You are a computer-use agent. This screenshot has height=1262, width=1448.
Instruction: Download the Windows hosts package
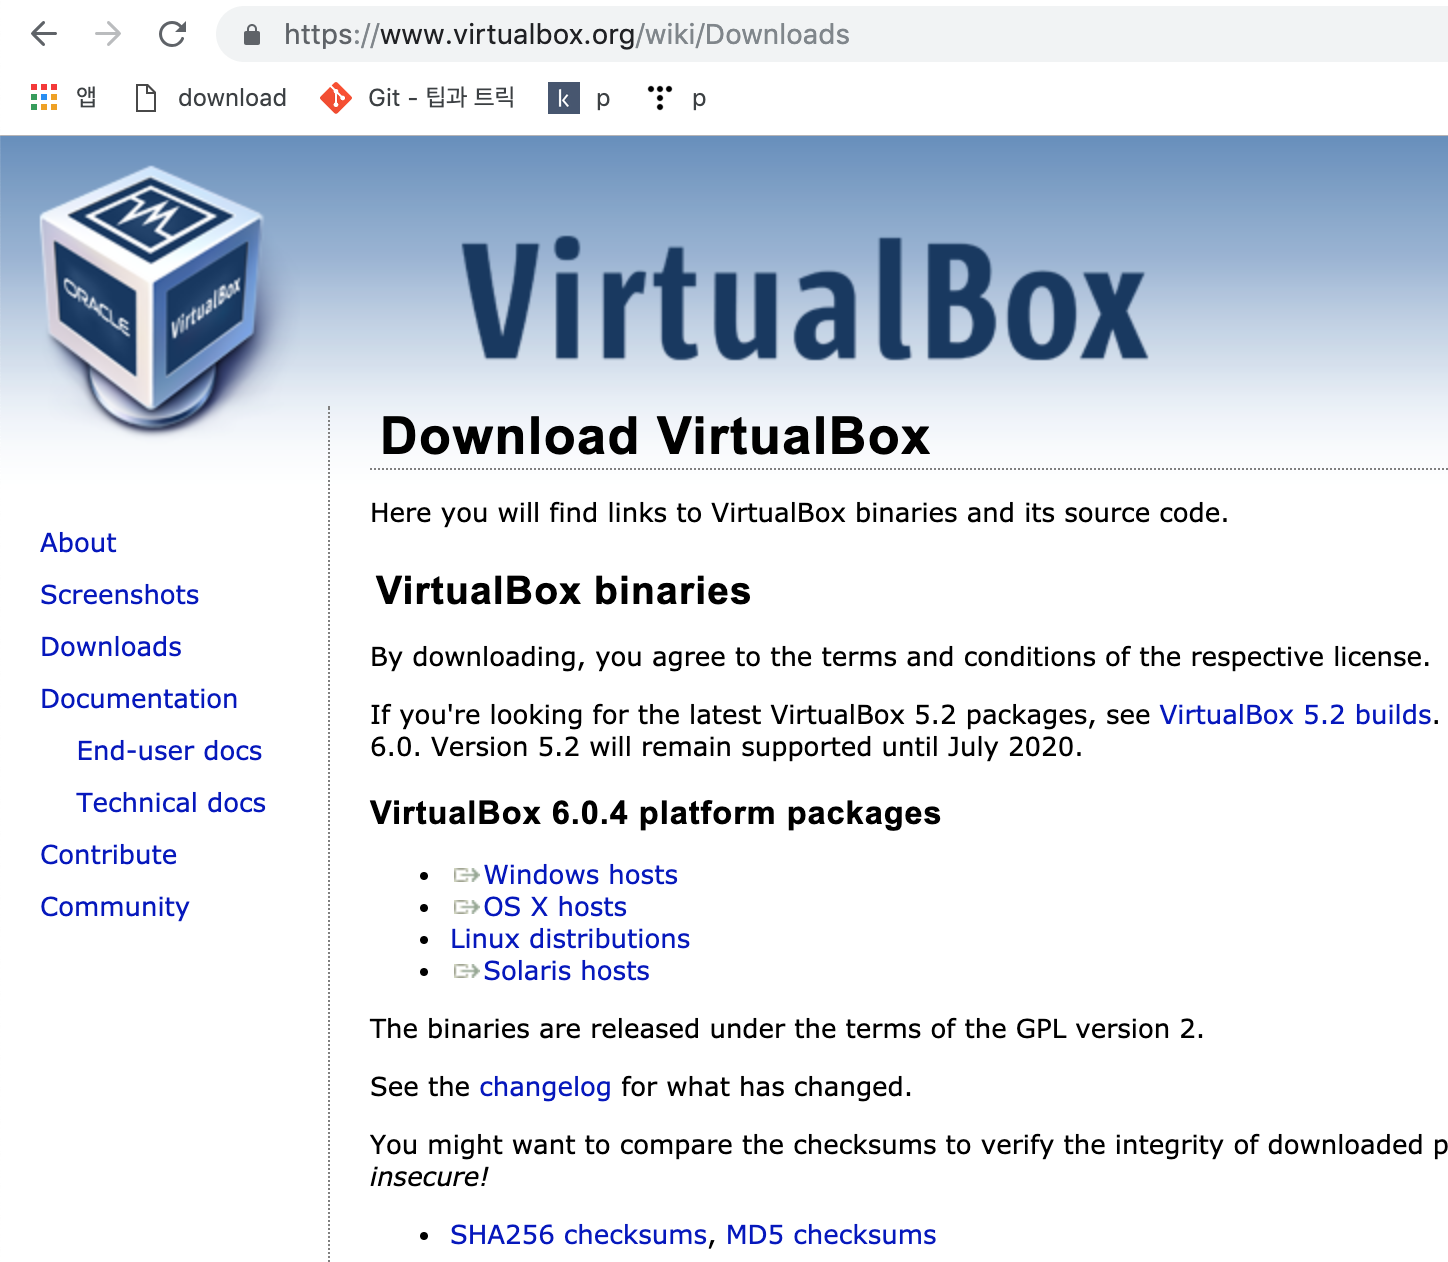pyautogui.click(x=581, y=875)
